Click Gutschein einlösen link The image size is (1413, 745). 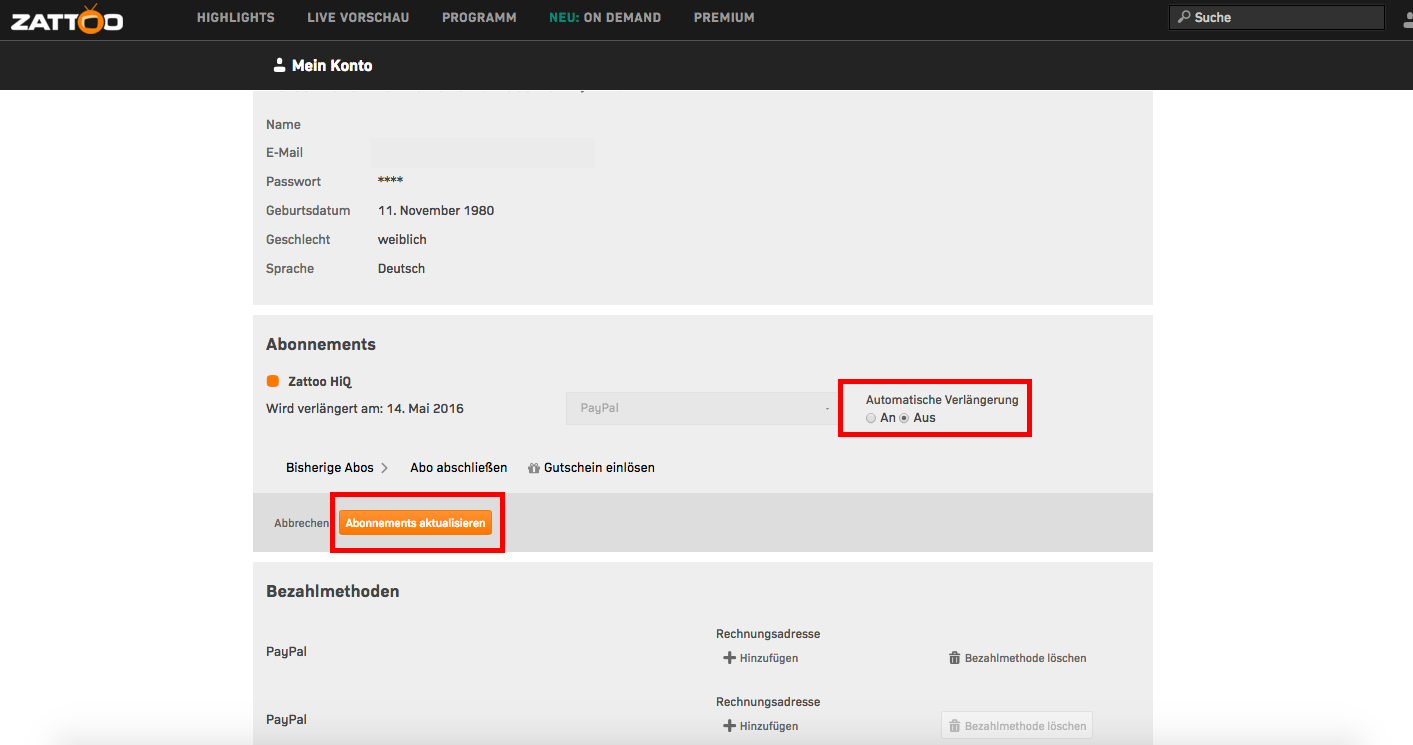click(599, 467)
